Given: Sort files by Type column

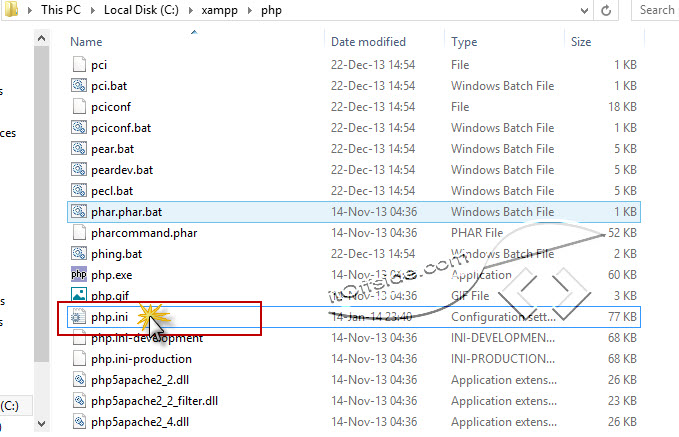Looking at the screenshot, I should (464, 42).
